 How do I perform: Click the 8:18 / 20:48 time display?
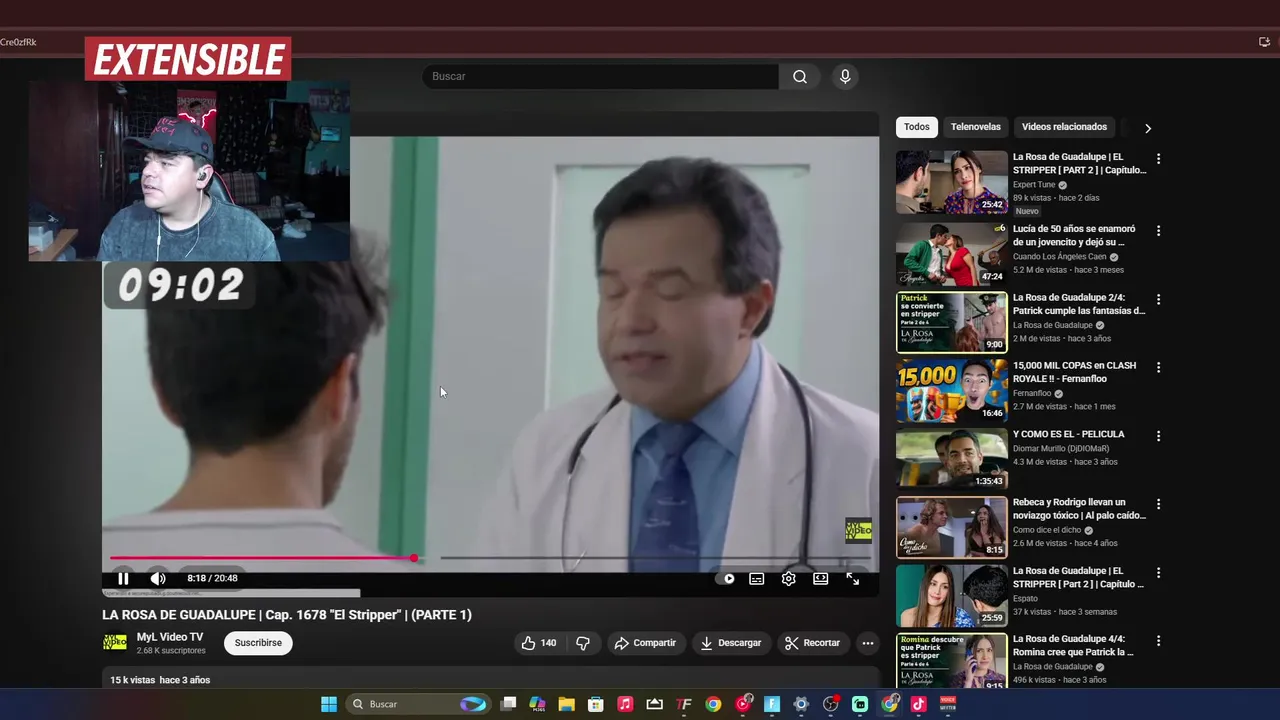pyautogui.click(x=212, y=578)
